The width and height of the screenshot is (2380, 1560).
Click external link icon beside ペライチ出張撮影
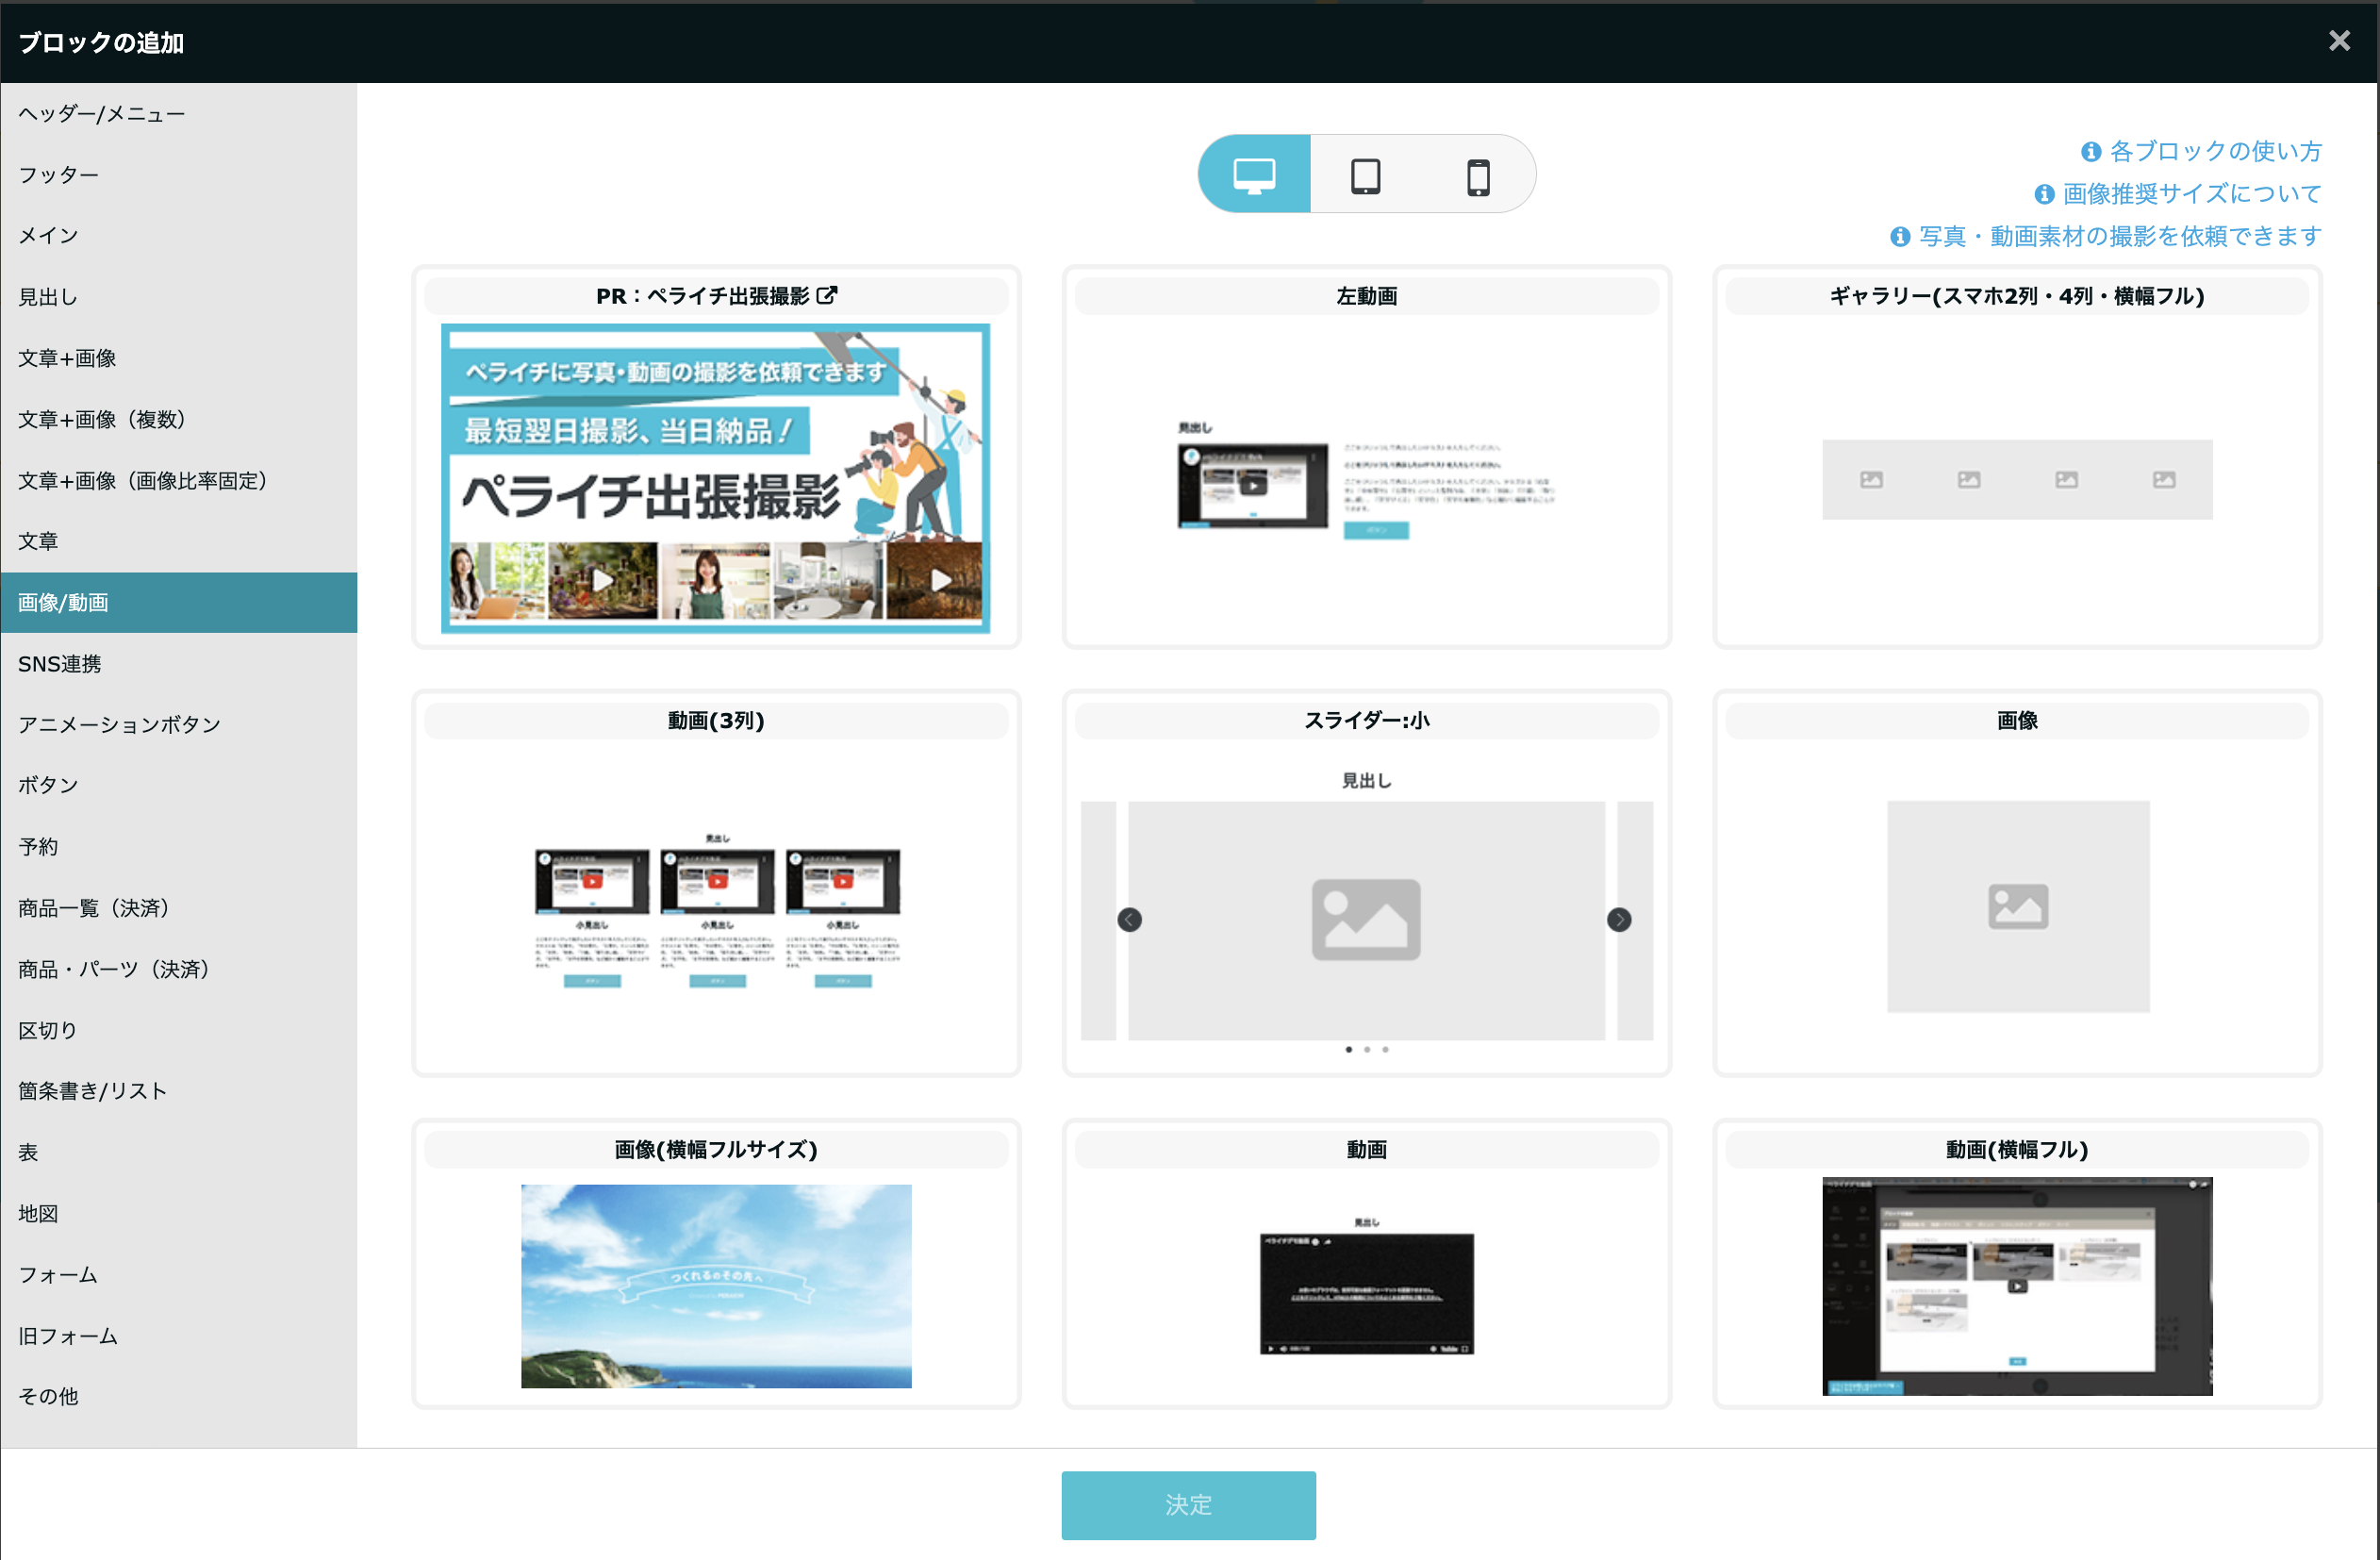(827, 295)
